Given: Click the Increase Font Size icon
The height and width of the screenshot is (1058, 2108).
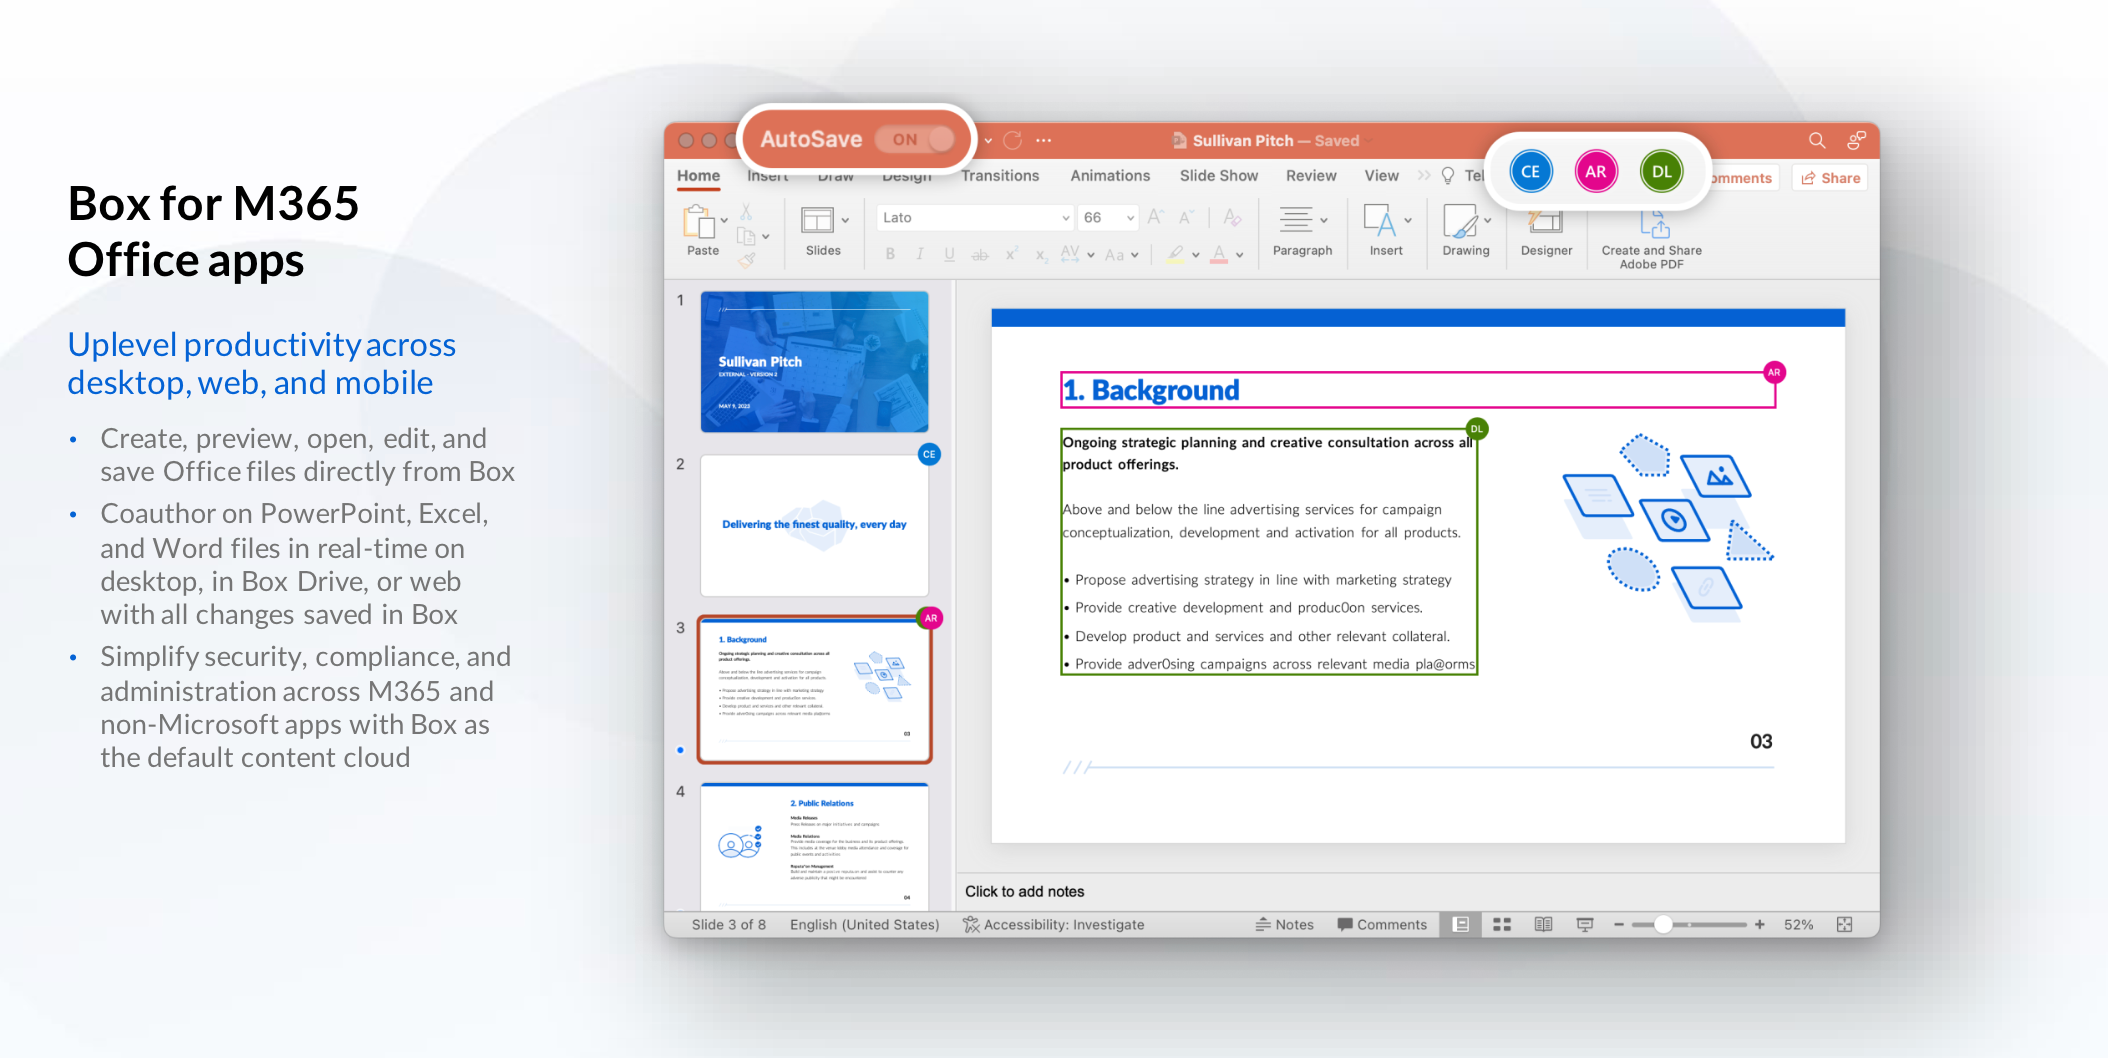Looking at the screenshot, I should (1156, 217).
